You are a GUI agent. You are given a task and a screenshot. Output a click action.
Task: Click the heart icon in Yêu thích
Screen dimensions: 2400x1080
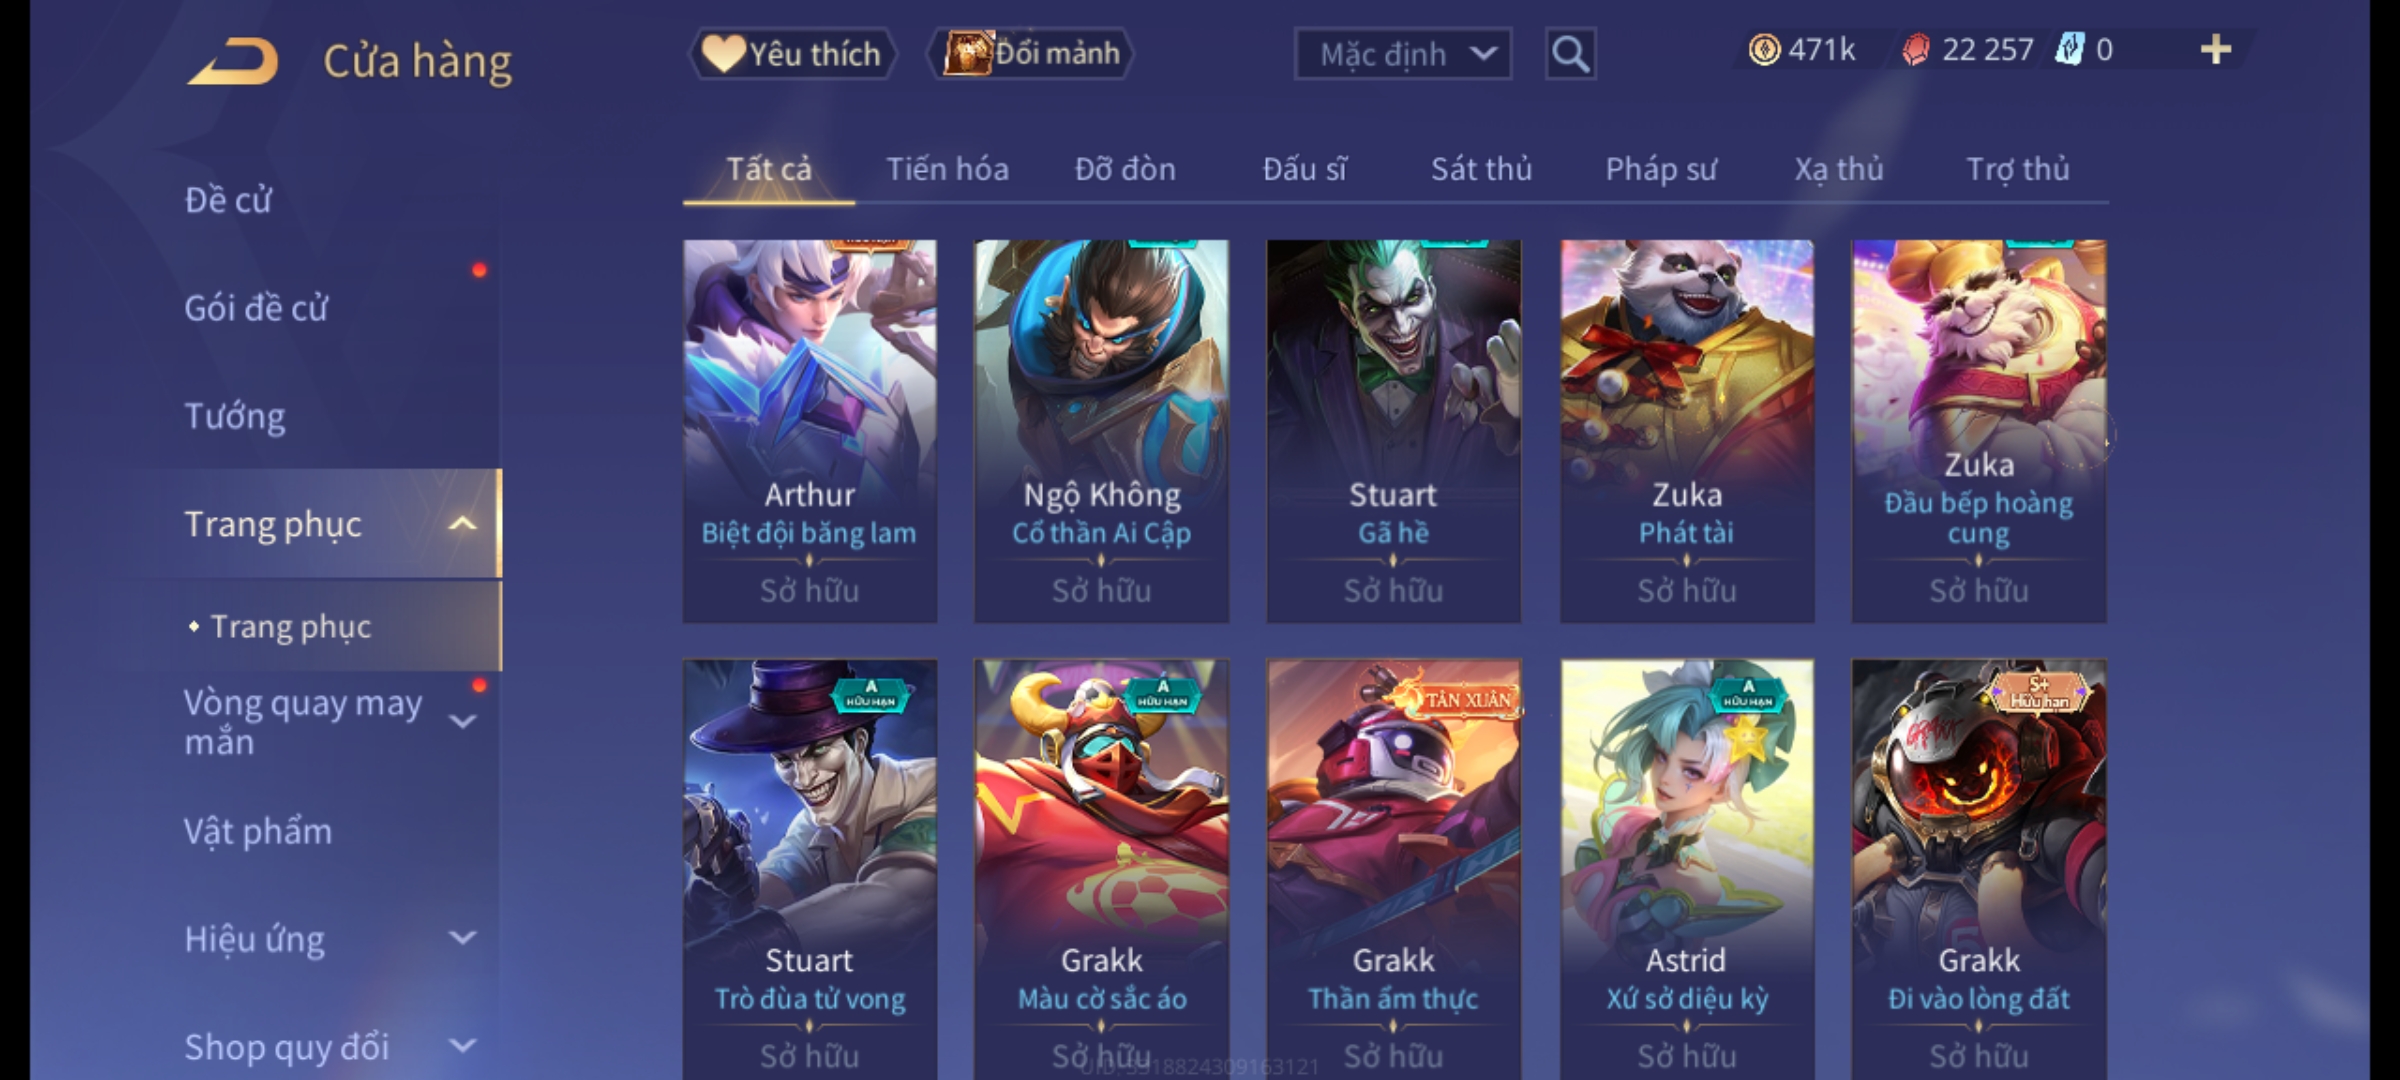click(722, 53)
